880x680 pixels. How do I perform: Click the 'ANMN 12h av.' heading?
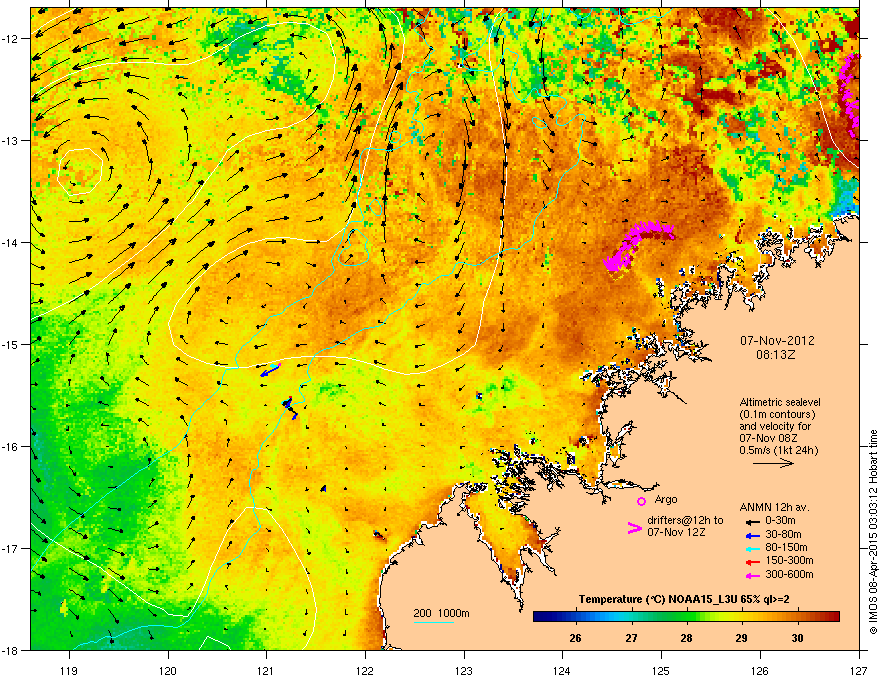(x=774, y=507)
